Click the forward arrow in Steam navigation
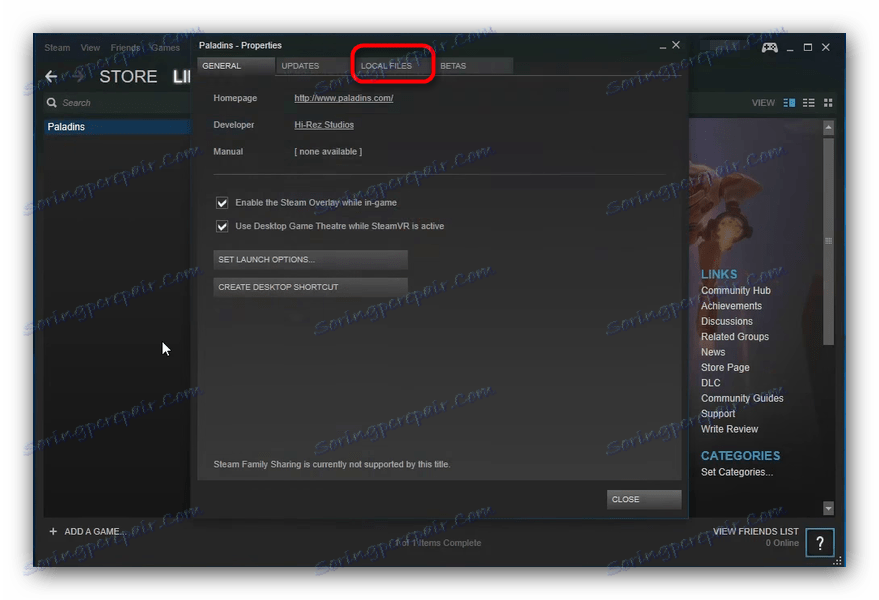Screen dimensions: 879x600 [x=79, y=76]
